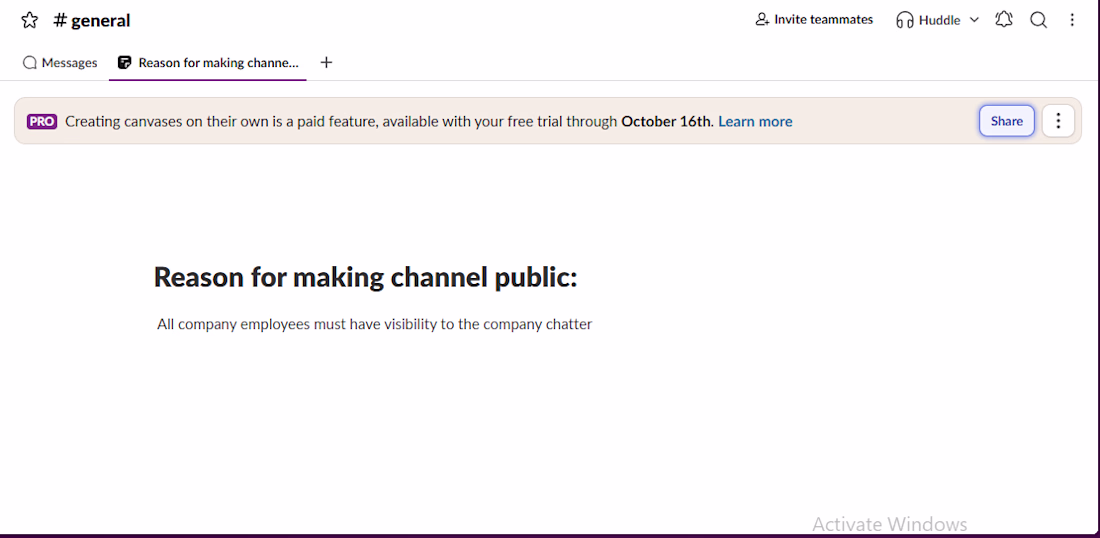1100x538 pixels.
Task: Star the general channel
Action: click(29, 20)
